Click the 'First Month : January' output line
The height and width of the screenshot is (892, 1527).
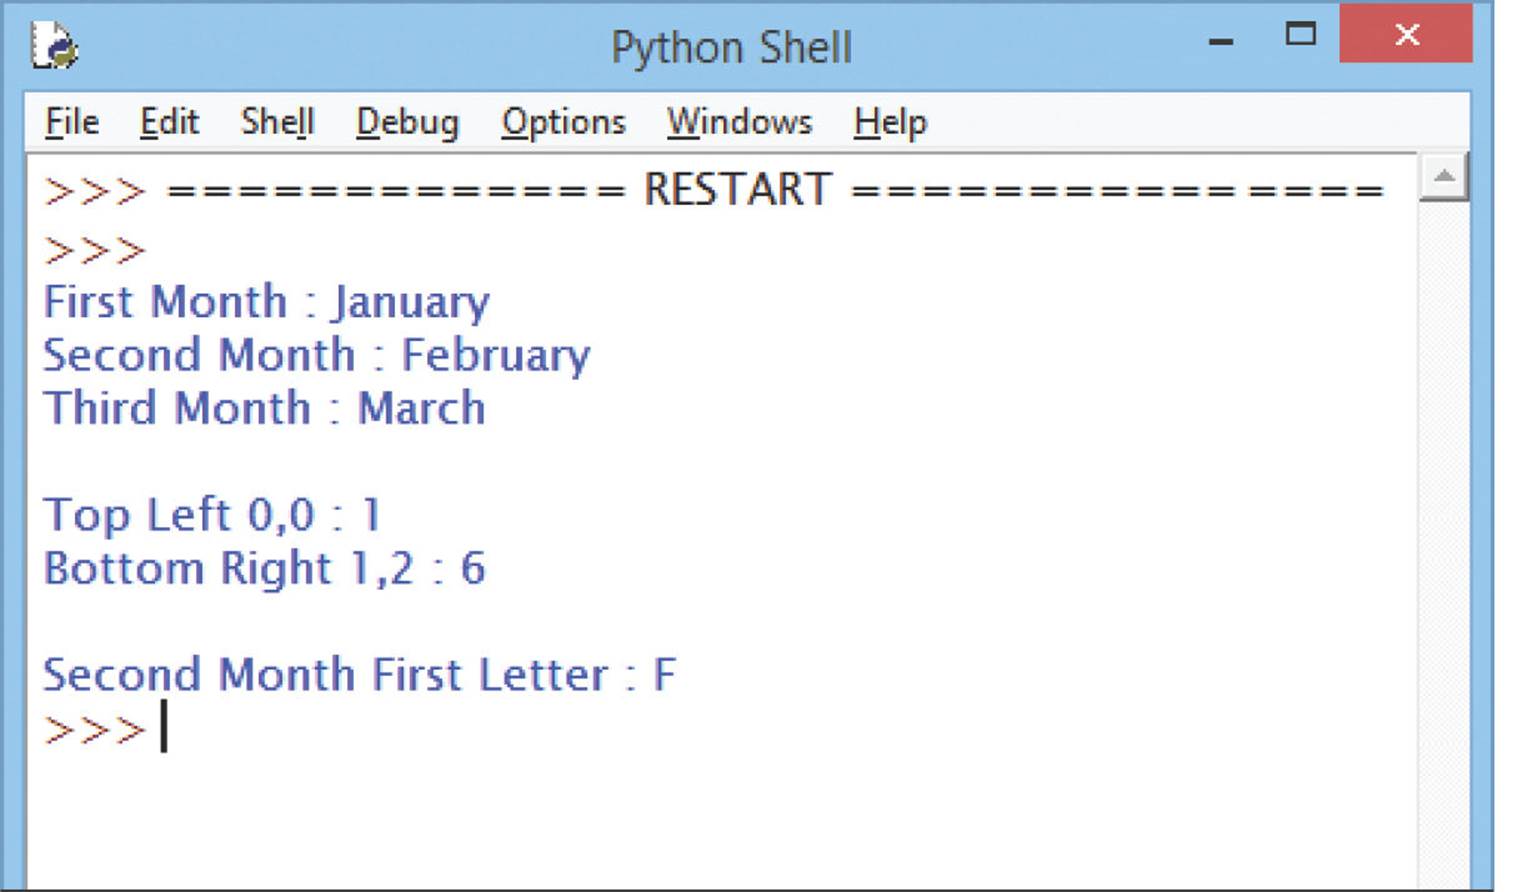(267, 302)
